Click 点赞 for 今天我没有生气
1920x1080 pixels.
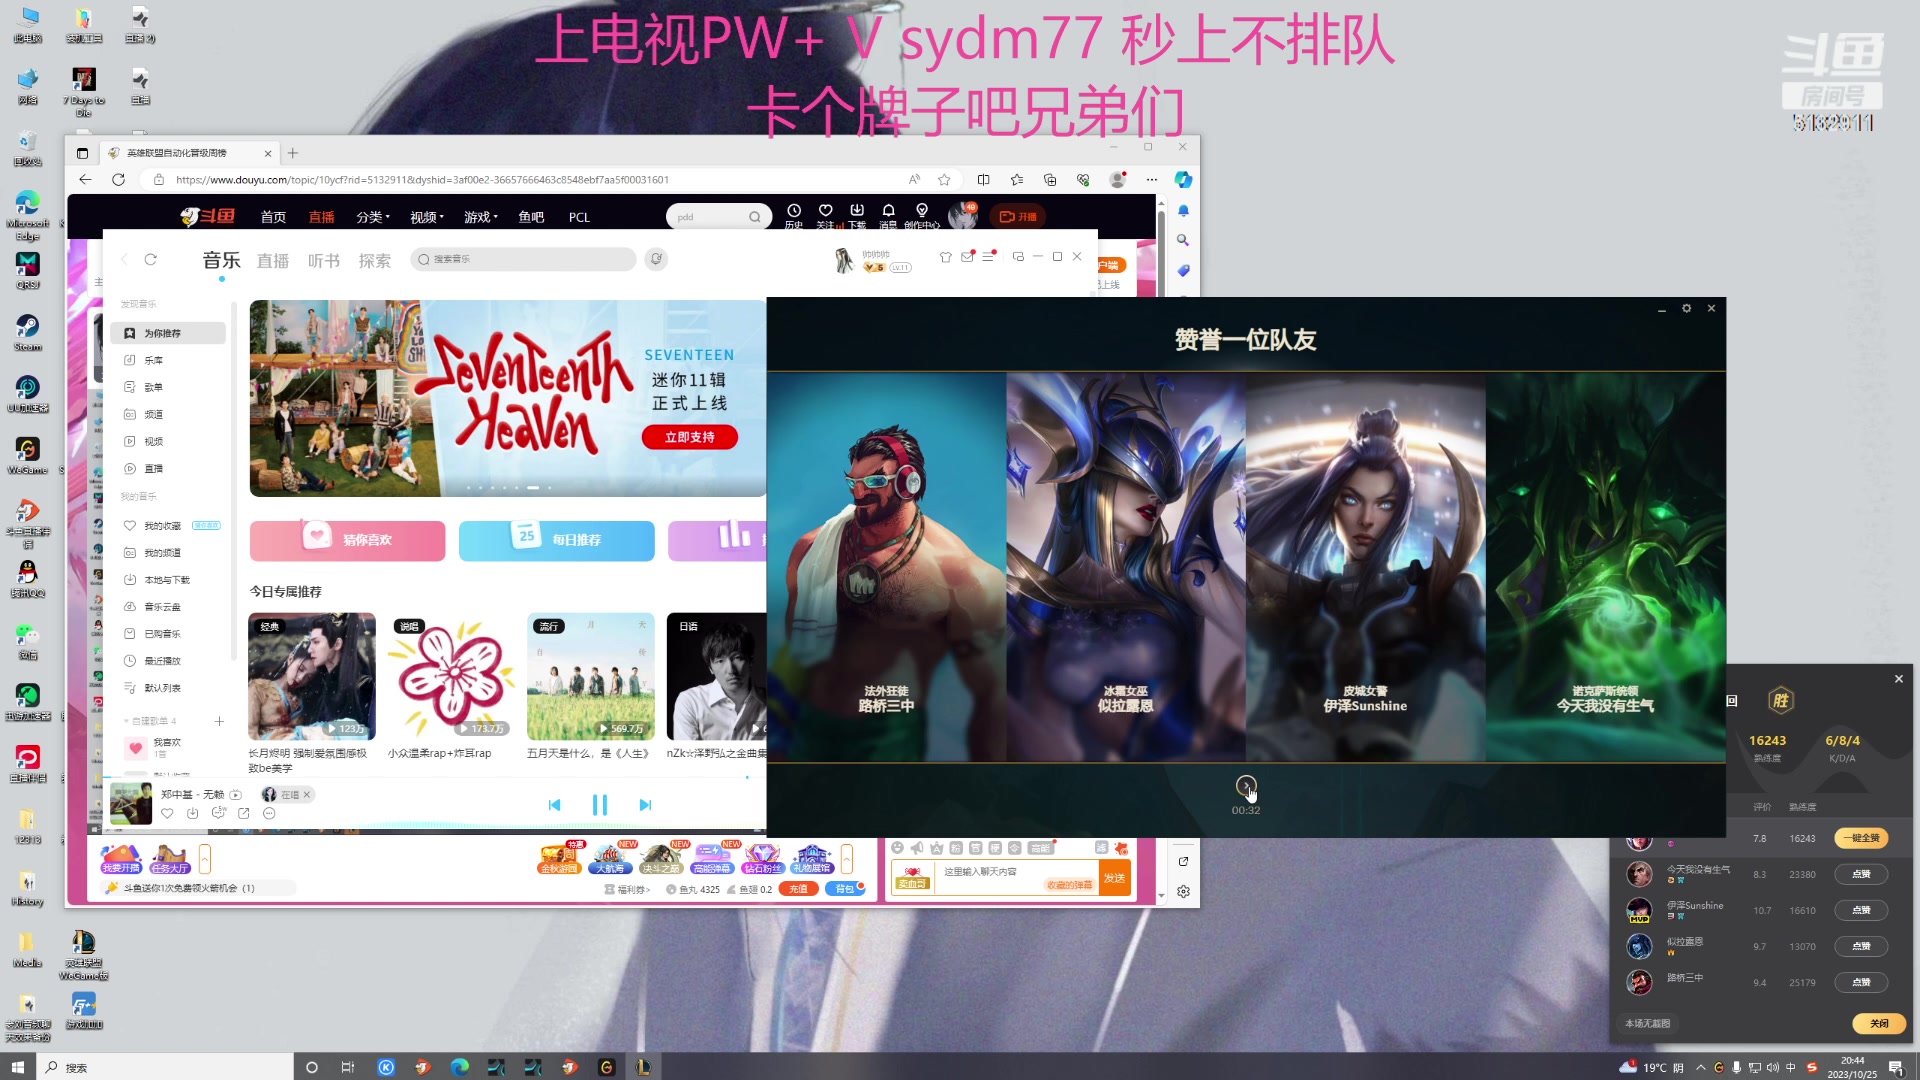coord(1861,874)
